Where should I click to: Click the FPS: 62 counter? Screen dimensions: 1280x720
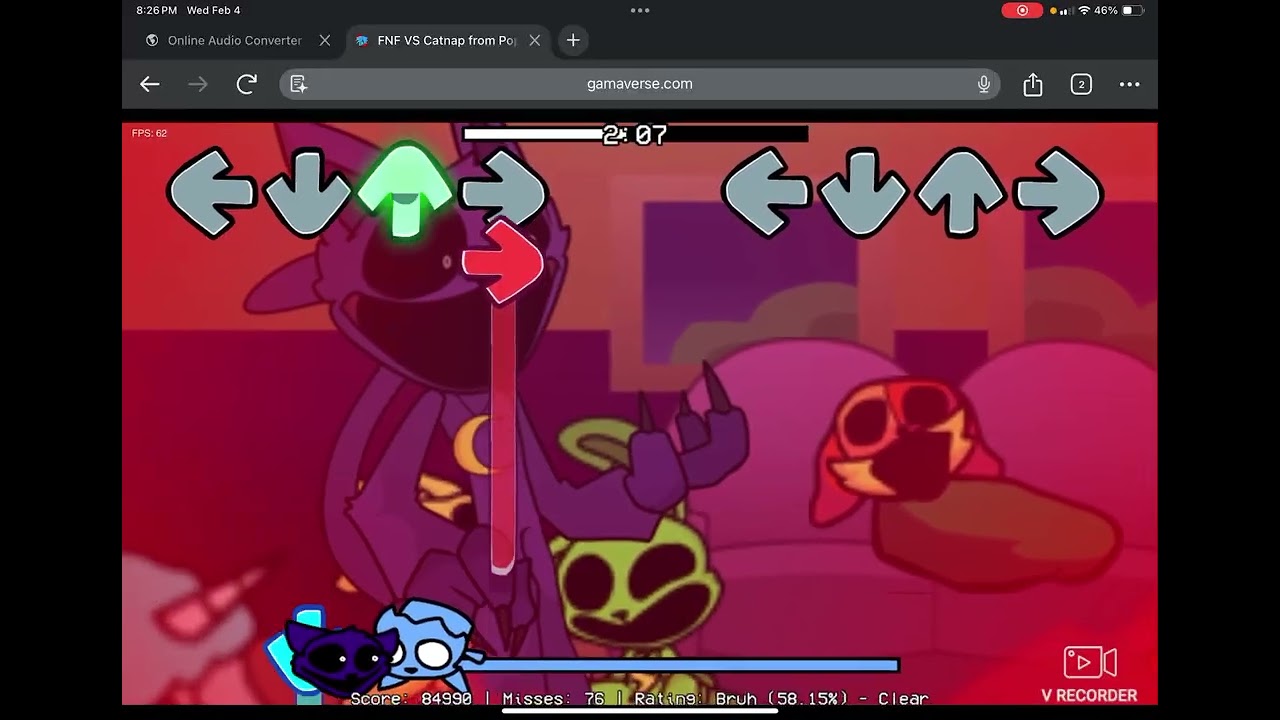tap(149, 133)
